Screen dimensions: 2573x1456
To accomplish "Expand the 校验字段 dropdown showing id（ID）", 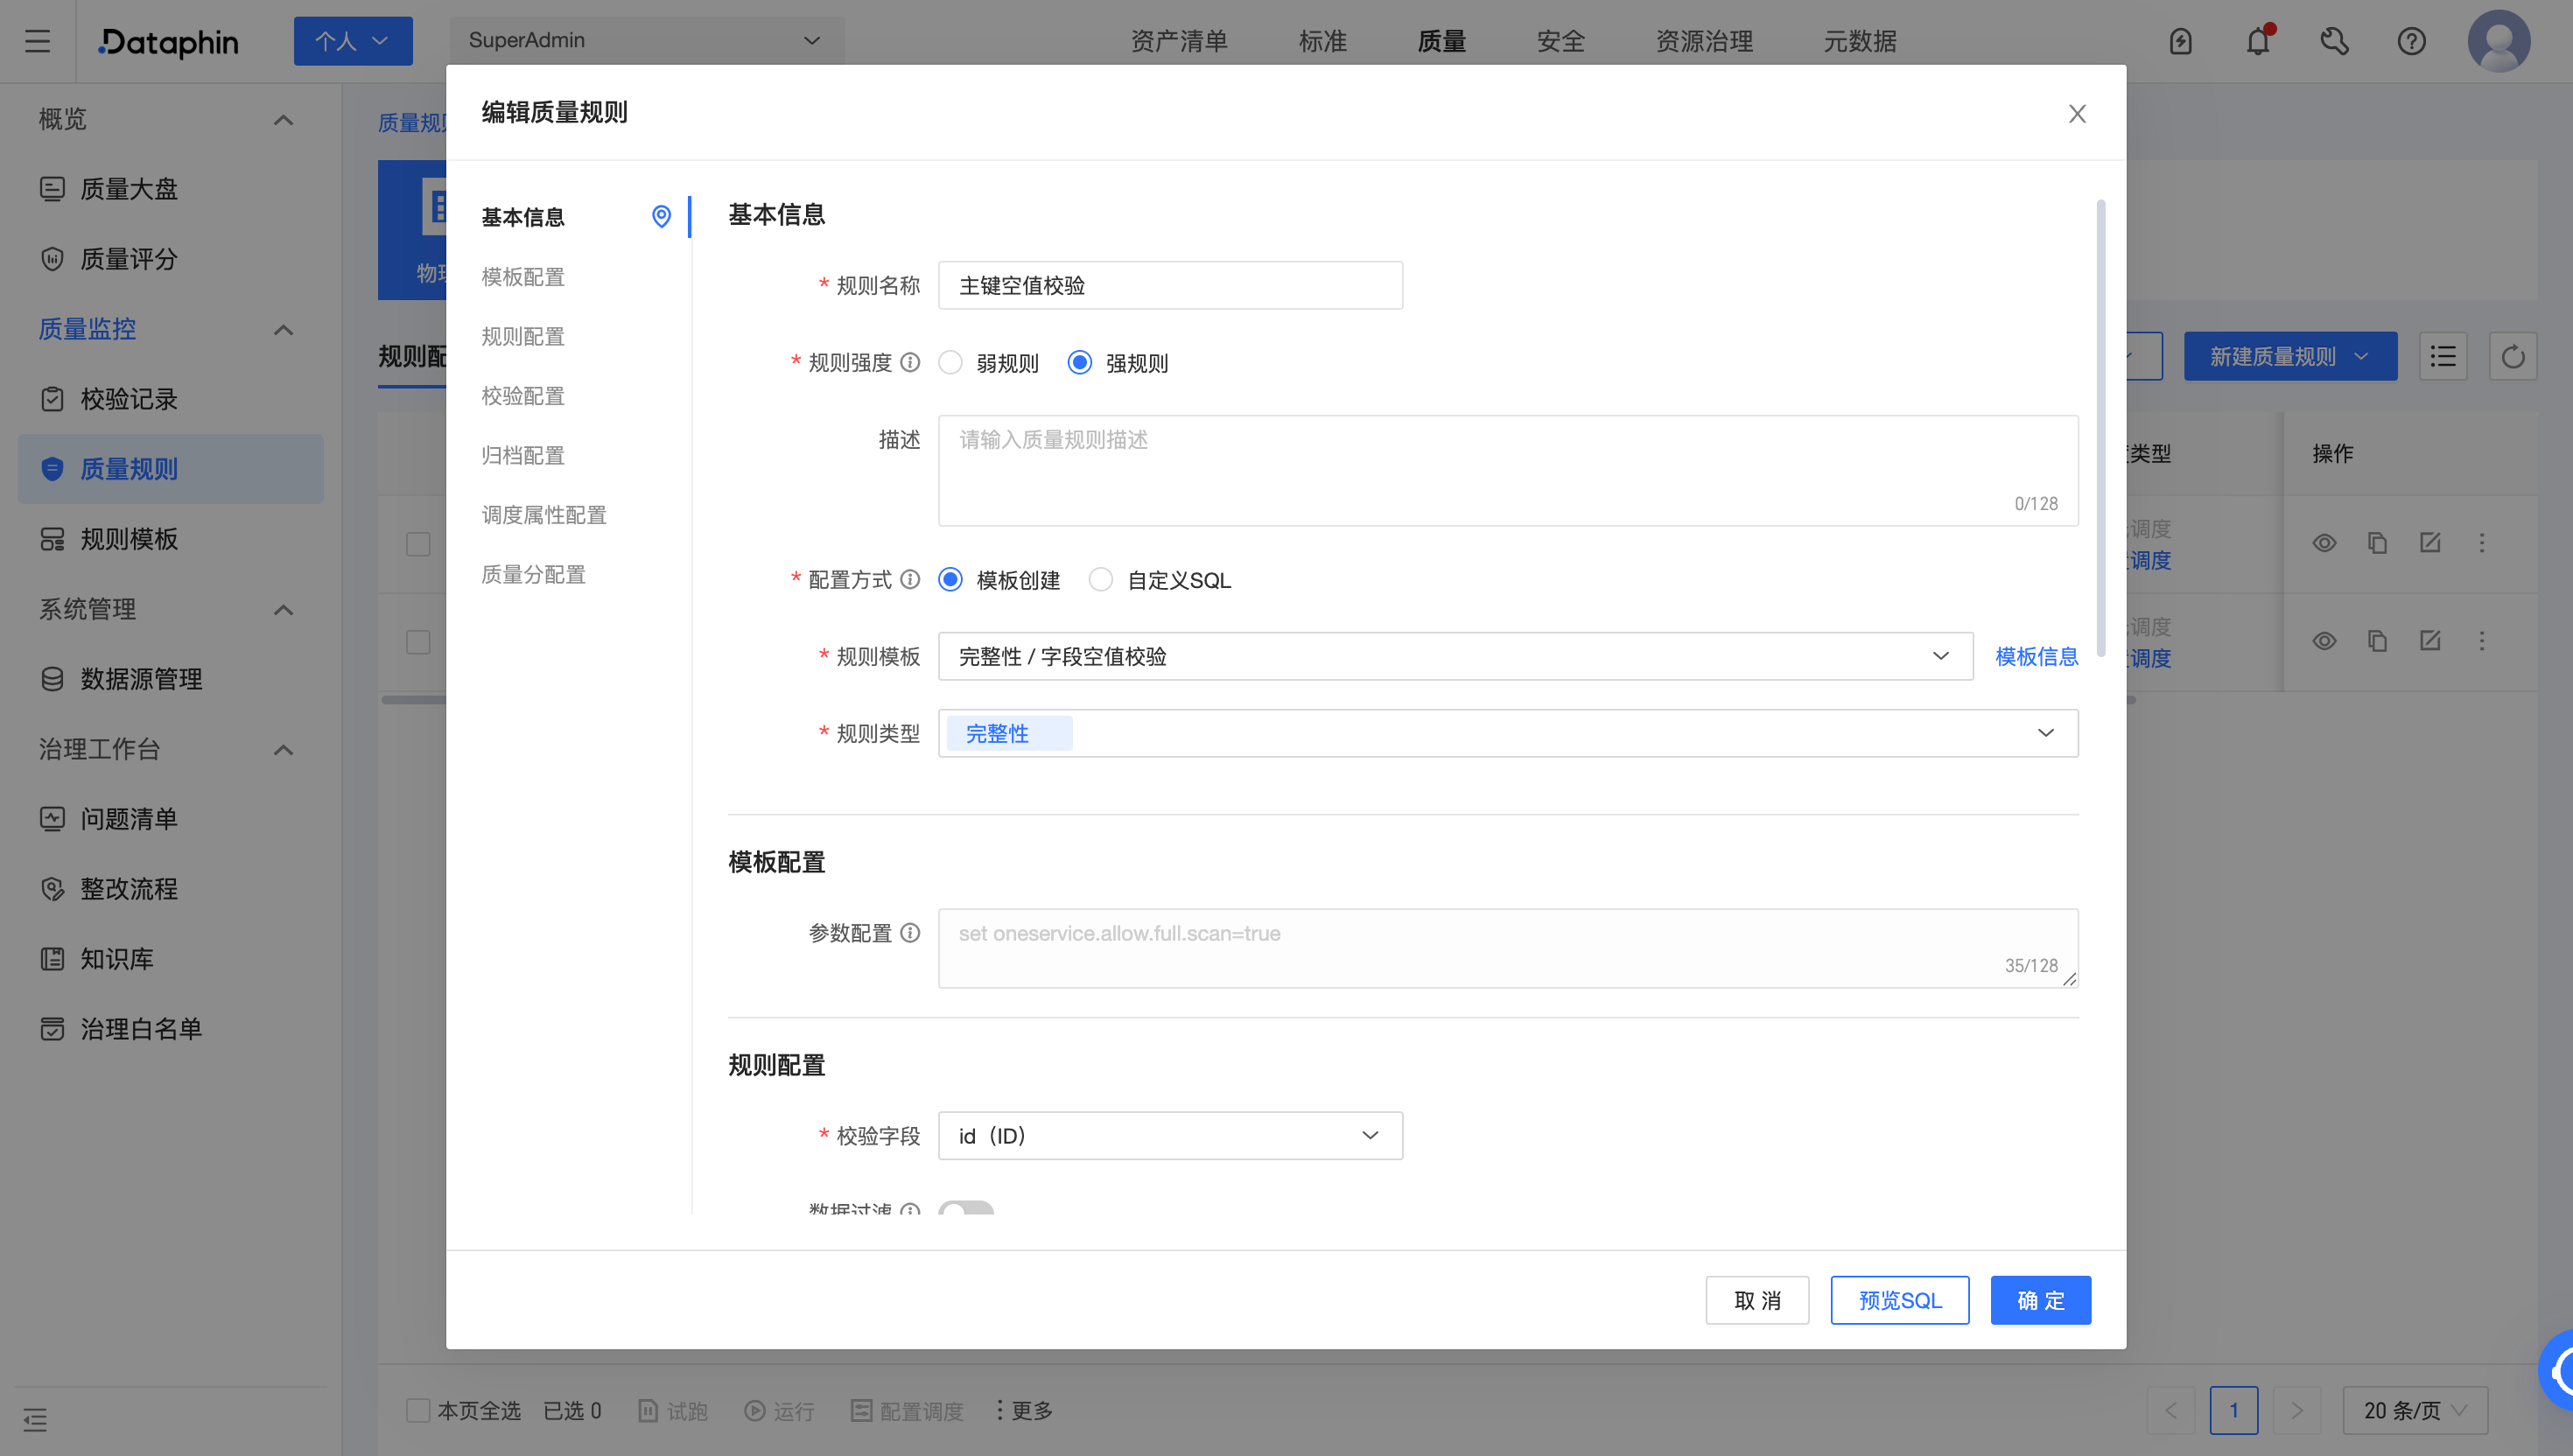I will click(1170, 1135).
